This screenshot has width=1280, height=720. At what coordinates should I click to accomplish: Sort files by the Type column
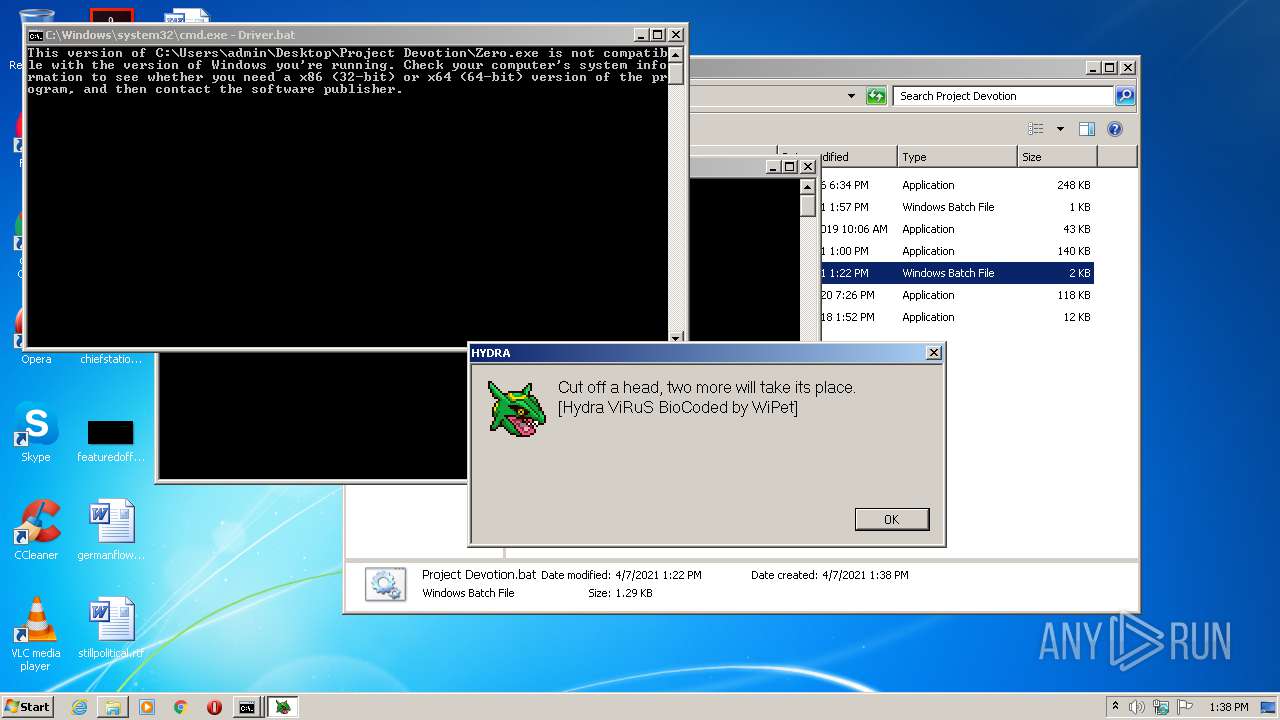(x=957, y=157)
